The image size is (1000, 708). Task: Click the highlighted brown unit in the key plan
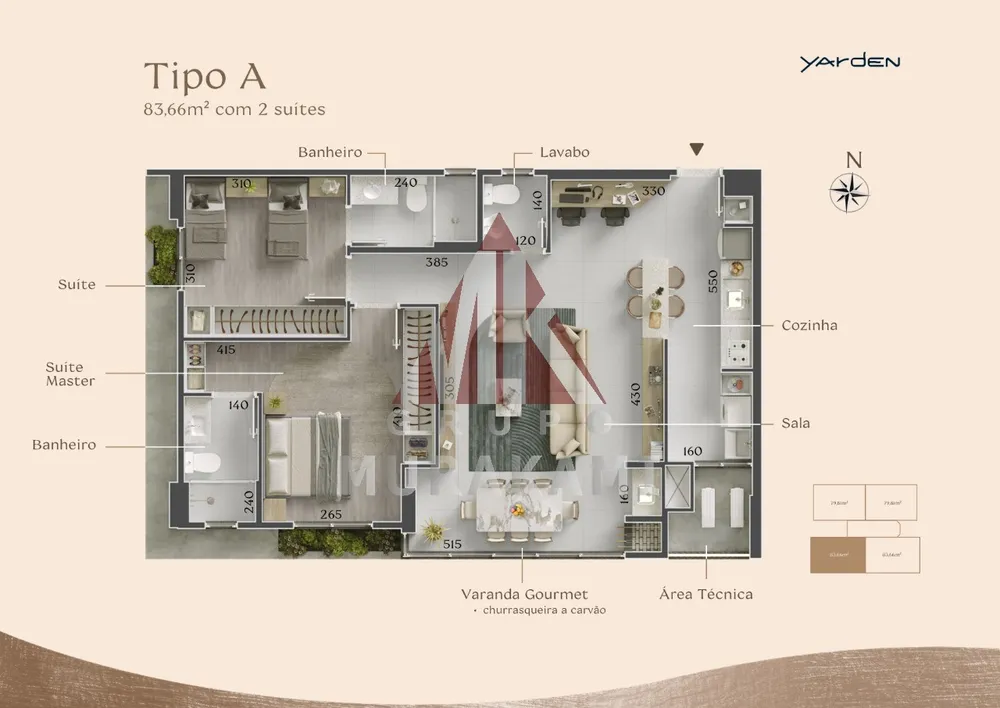[x=838, y=555]
